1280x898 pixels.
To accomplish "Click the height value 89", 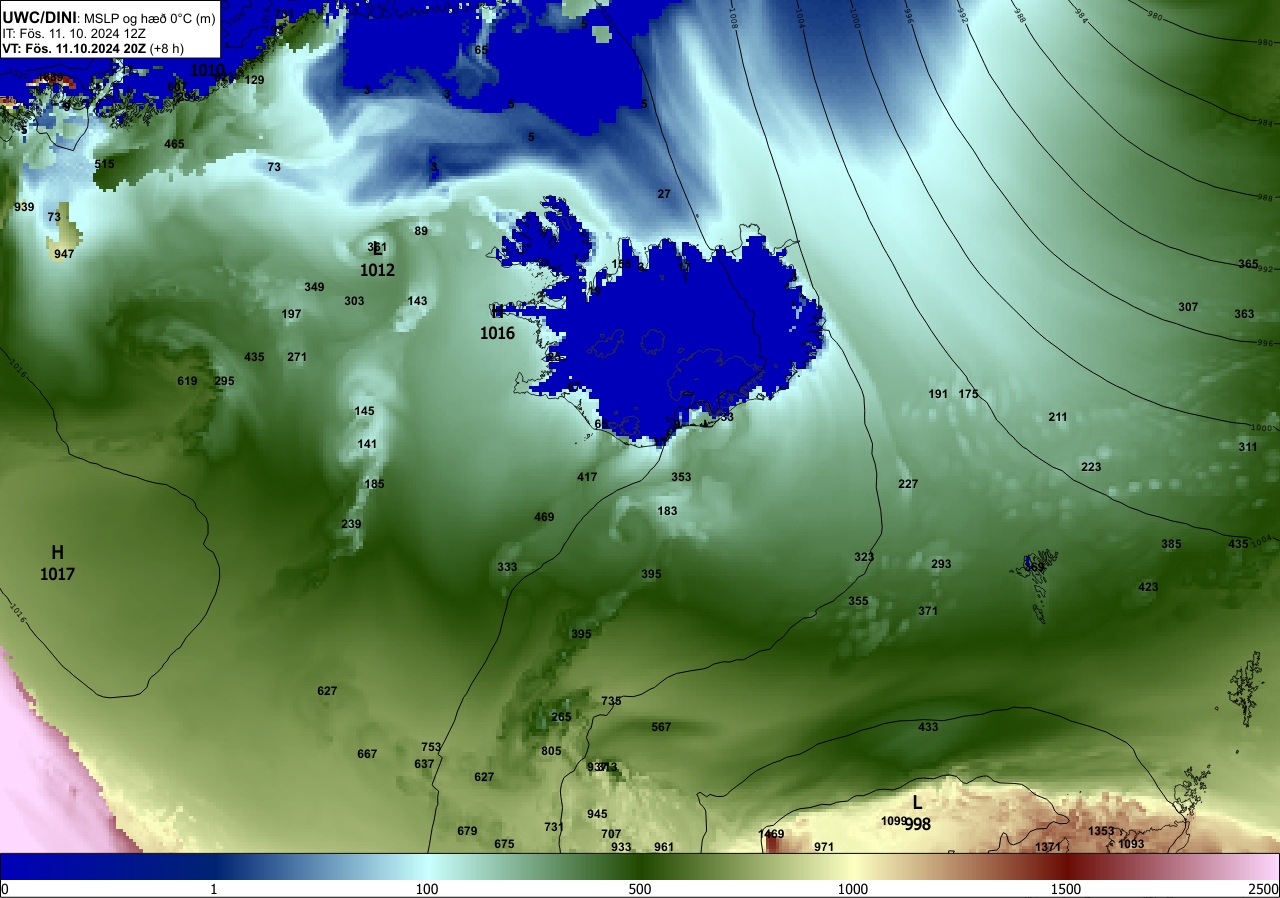I will click(421, 231).
